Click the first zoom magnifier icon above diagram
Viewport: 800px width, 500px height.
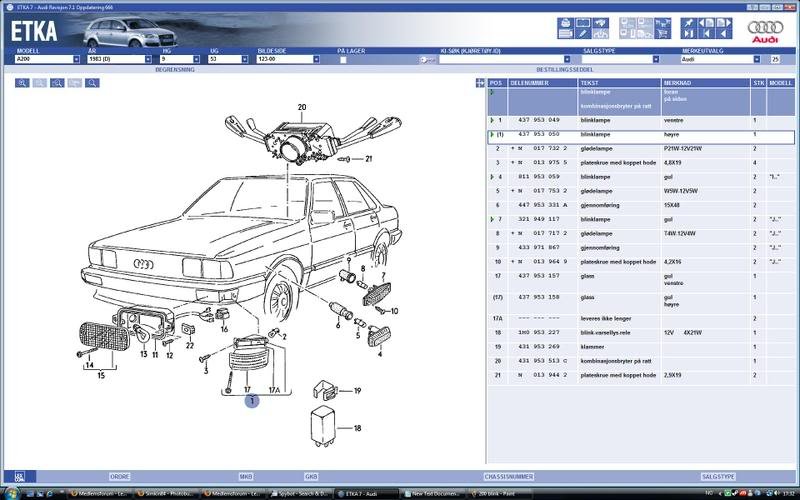[22, 83]
